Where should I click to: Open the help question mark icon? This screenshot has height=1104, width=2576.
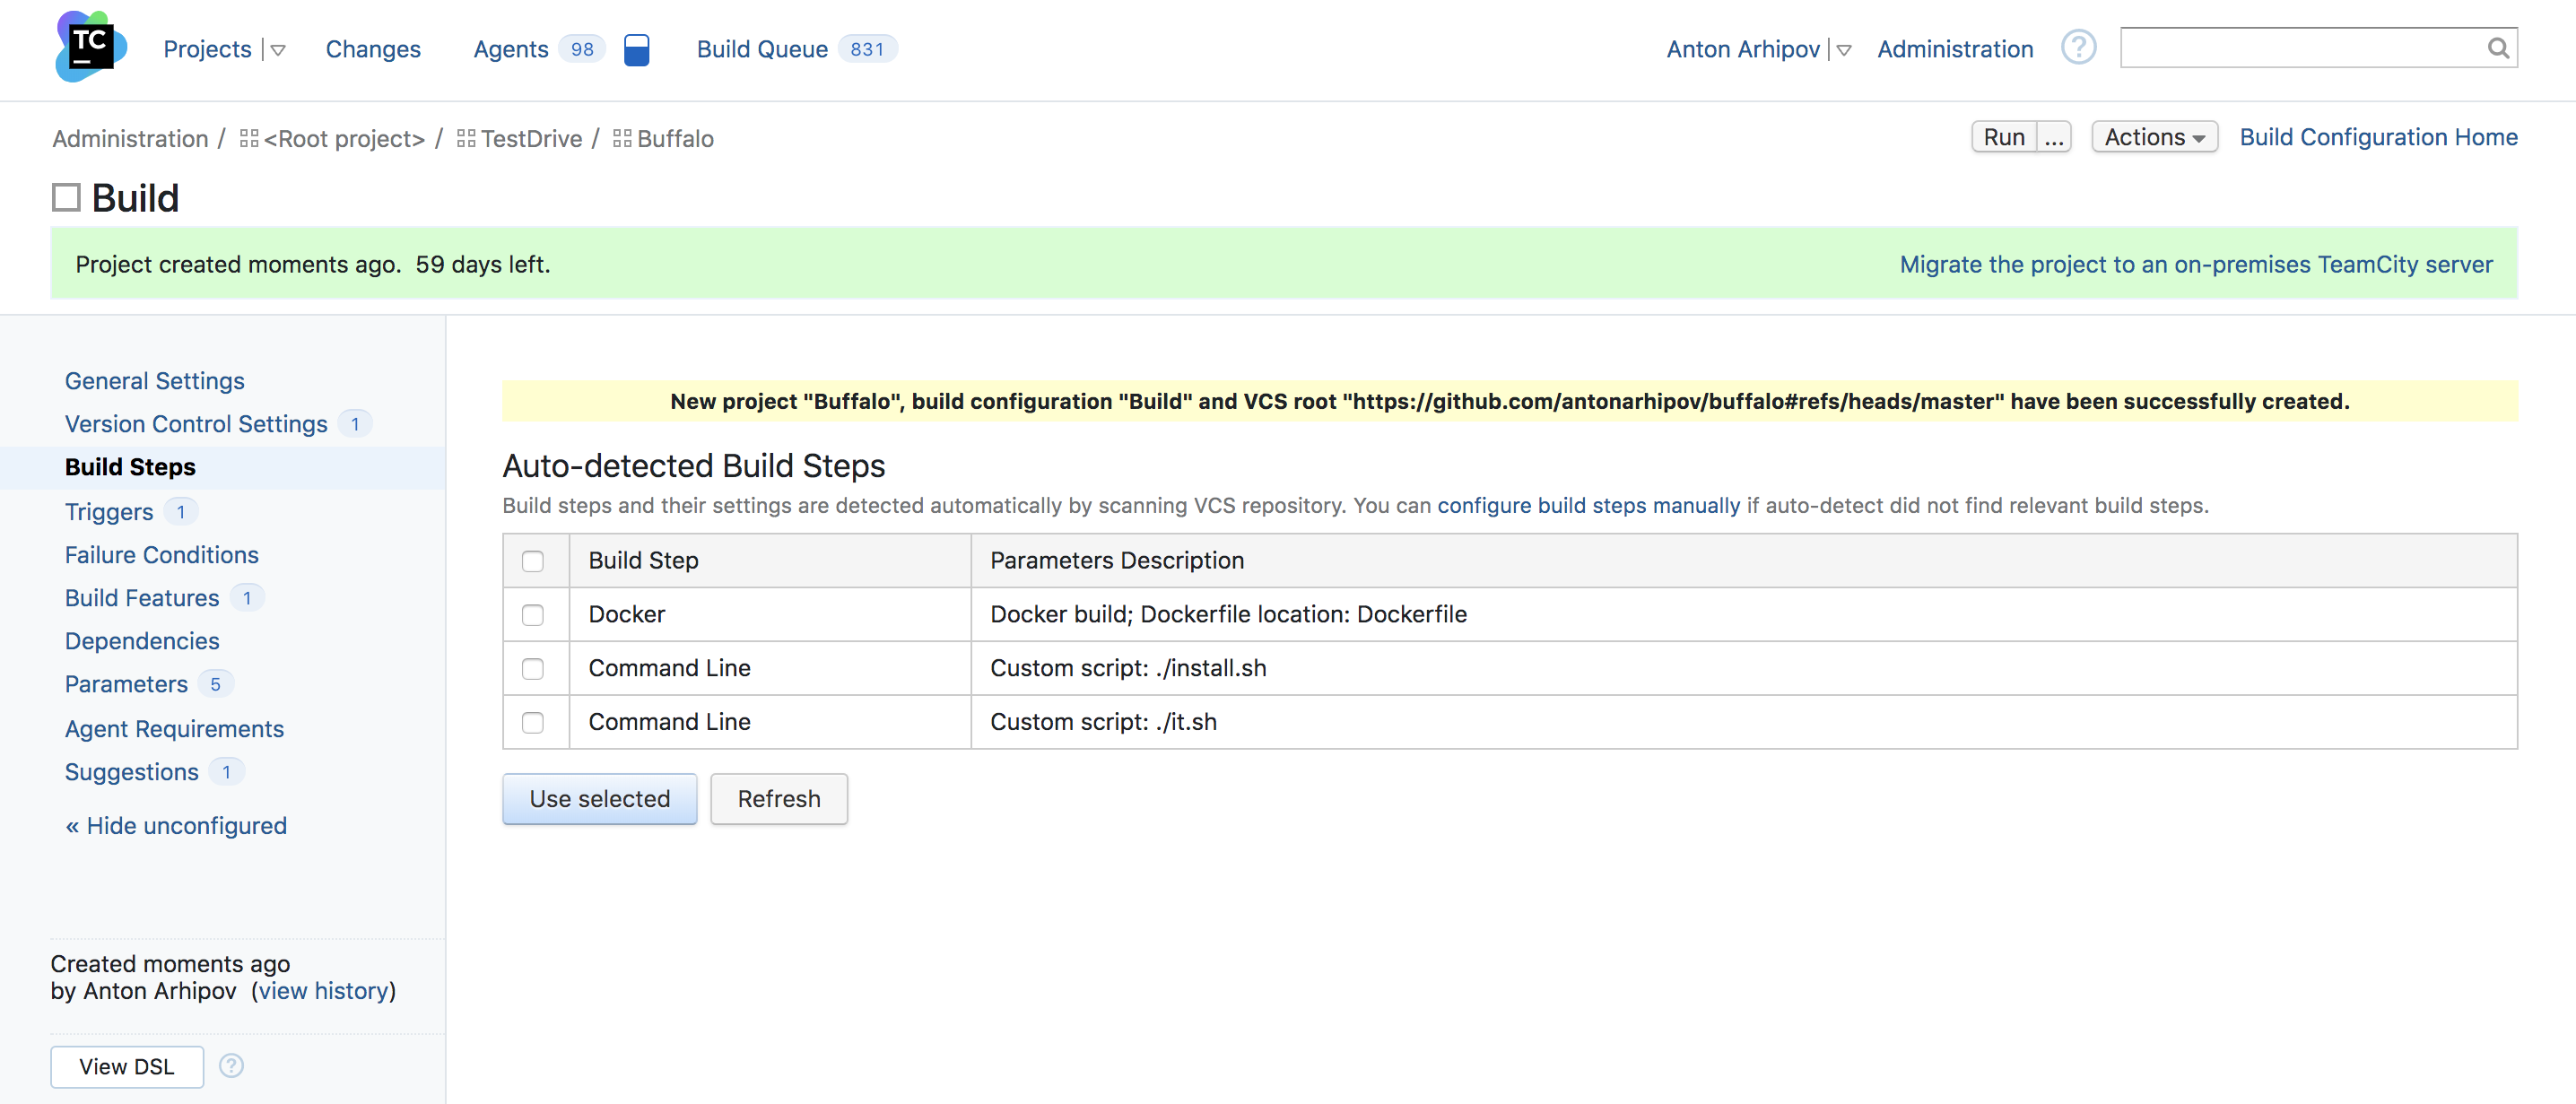[2078, 47]
